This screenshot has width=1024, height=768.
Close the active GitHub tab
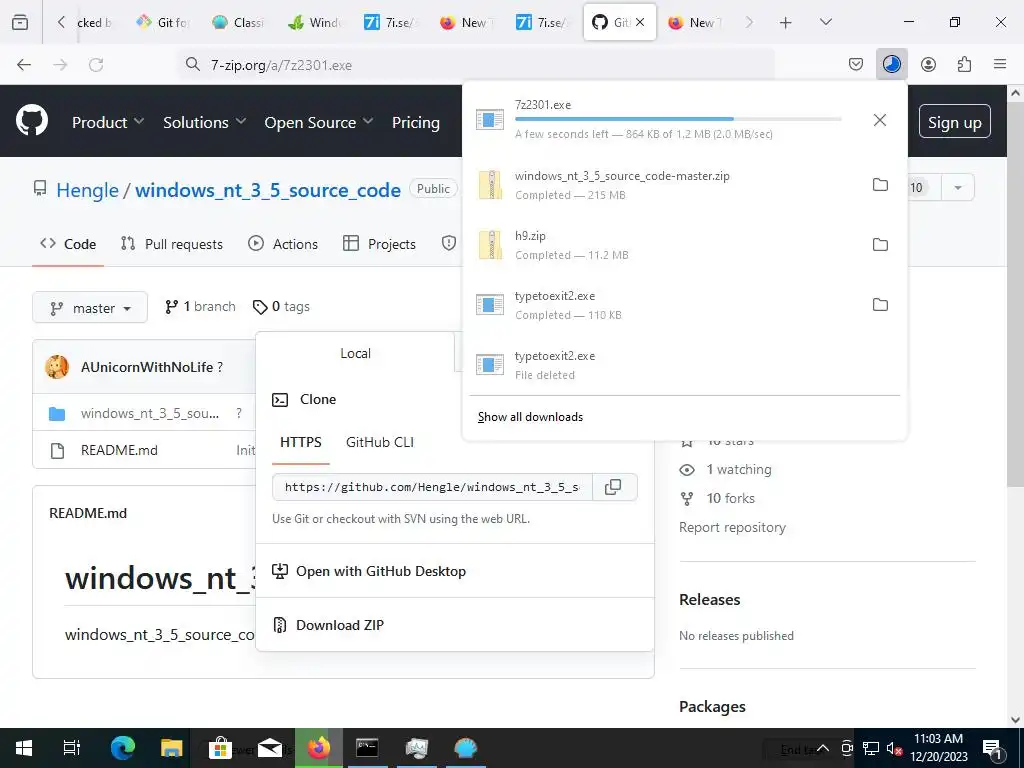click(x=640, y=22)
